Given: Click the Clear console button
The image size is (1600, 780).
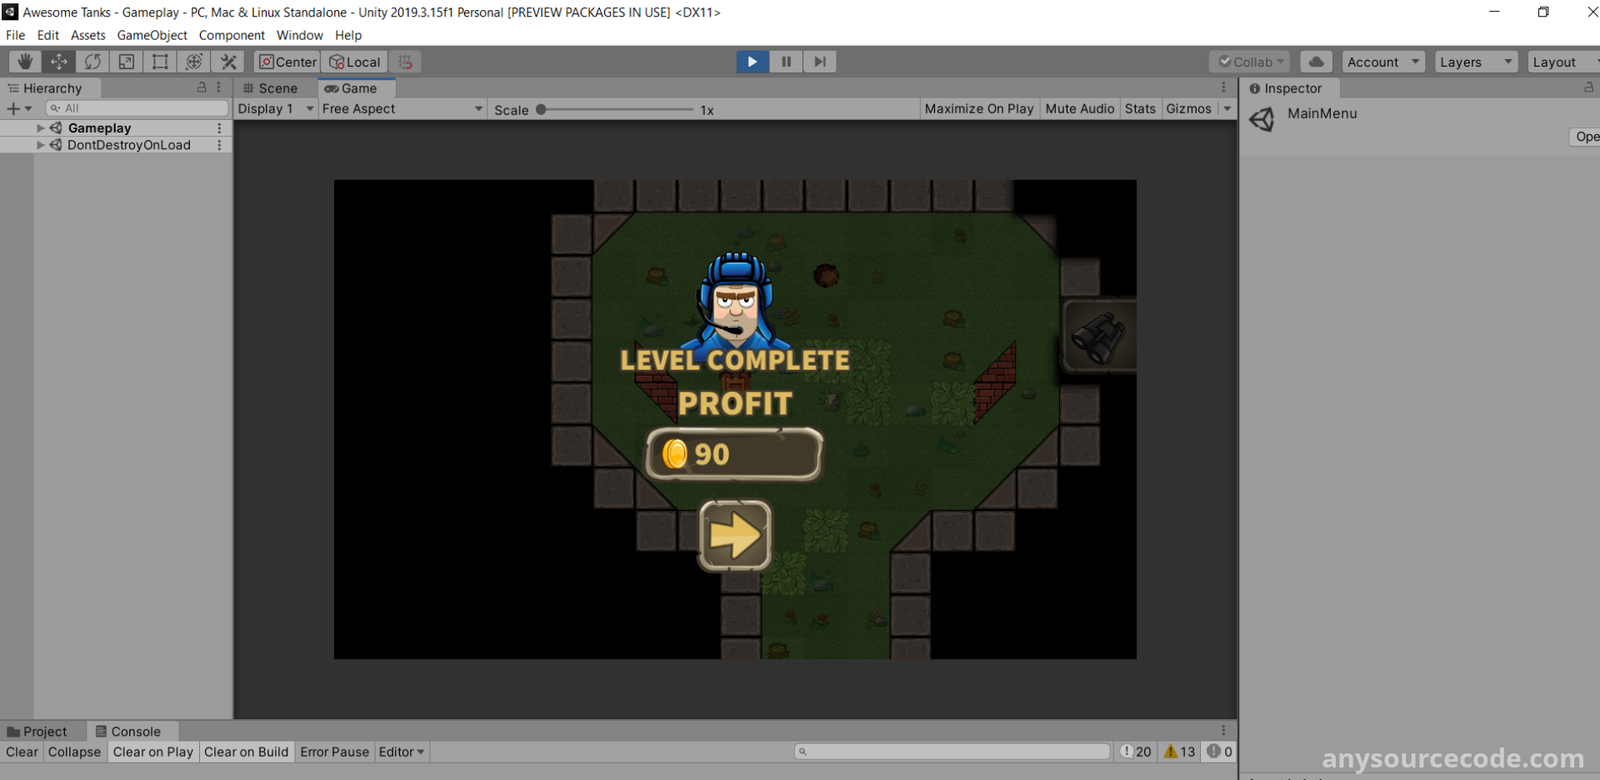Looking at the screenshot, I should (22, 752).
